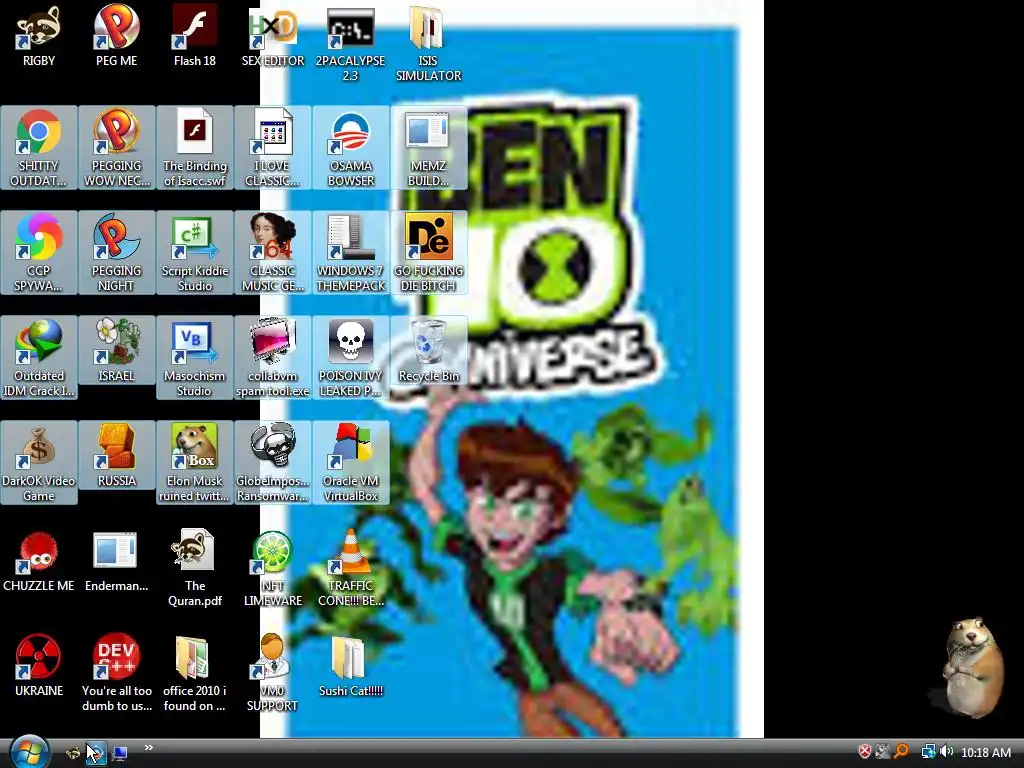Image resolution: width=1024 pixels, height=768 pixels.
Task: Open the CHUZZLE ME shortcut
Action: click(39, 562)
